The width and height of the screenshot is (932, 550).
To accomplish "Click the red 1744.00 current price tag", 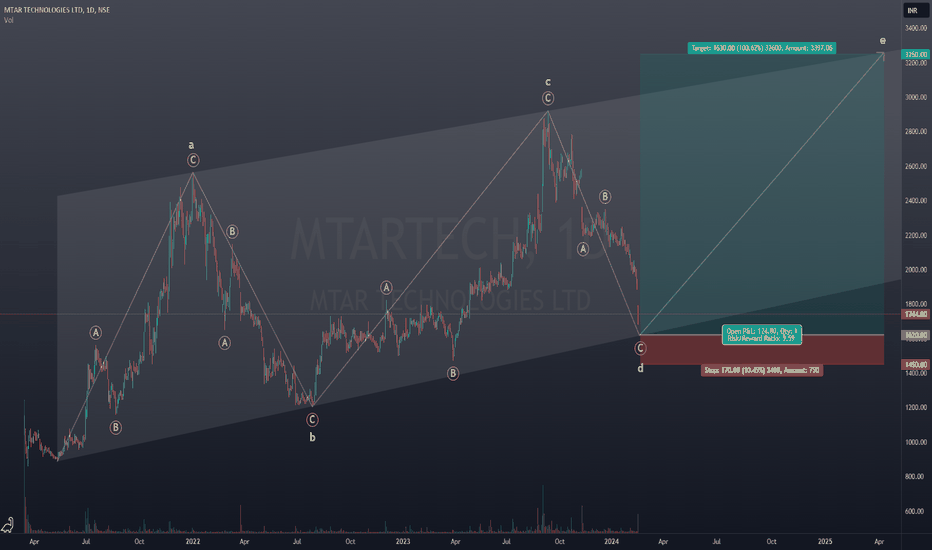I will tap(916, 314).
